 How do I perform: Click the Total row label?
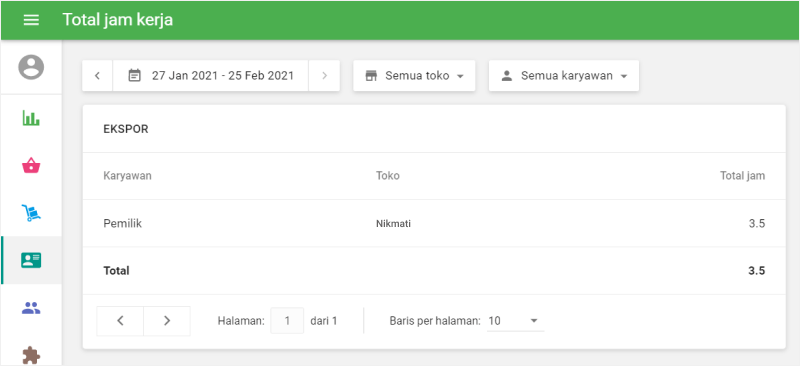[116, 271]
